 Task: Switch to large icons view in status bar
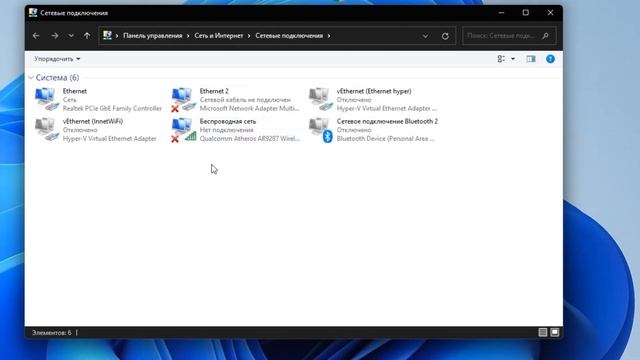tap(555, 333)
